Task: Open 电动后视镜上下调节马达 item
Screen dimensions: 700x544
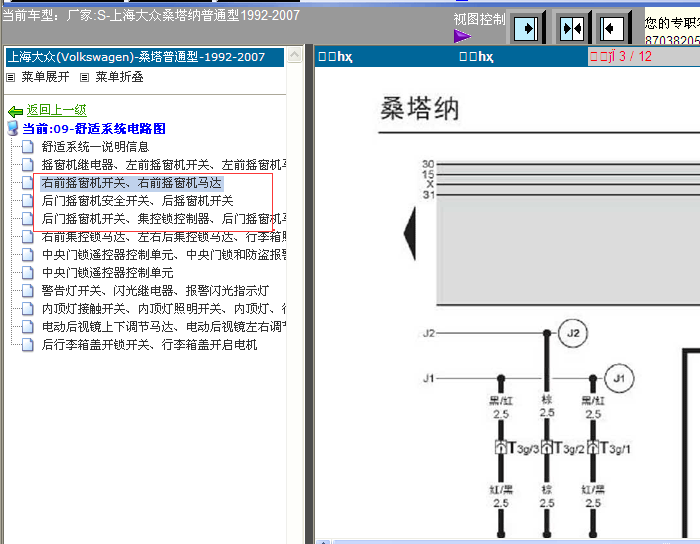Action: click(163, 327)
